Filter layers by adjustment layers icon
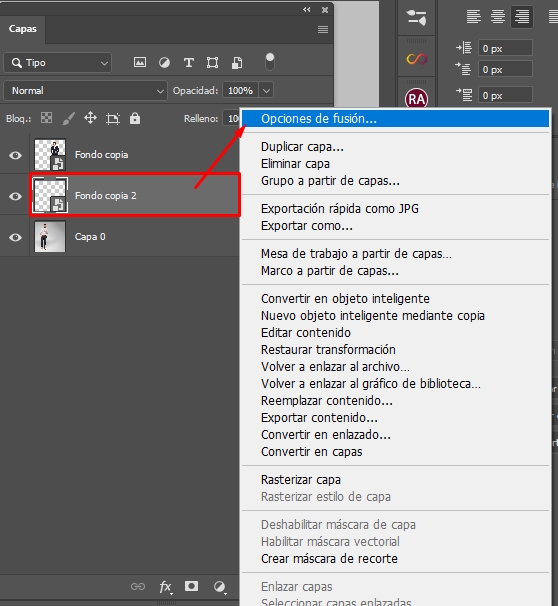Image resolution: width=558 pixels, height=606 pixels. click(x=164, y=62)
